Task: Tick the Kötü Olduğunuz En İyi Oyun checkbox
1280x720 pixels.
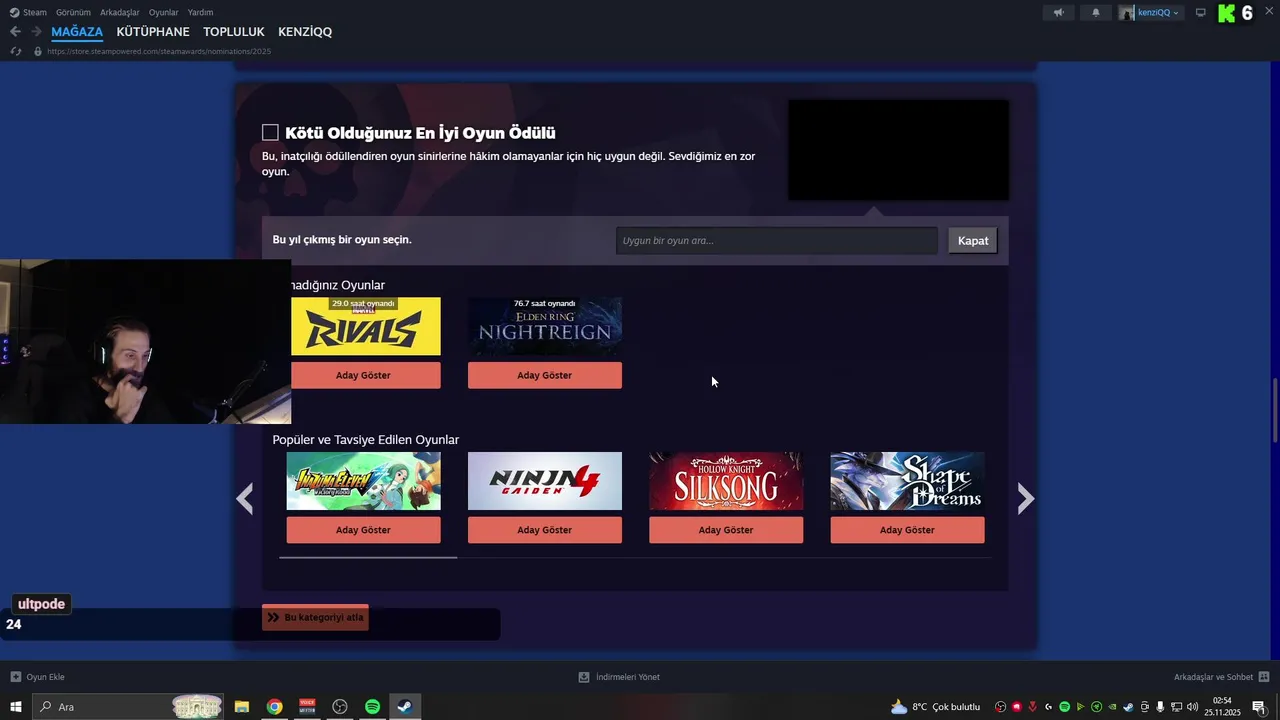Action: [x=270, y=133]
